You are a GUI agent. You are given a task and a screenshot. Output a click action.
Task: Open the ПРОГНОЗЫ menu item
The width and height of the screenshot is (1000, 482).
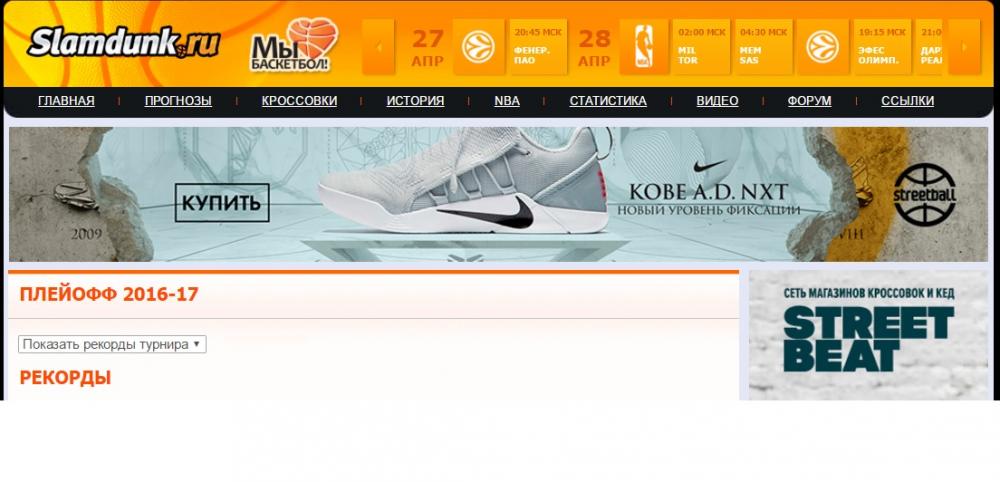tap(178, 101)
